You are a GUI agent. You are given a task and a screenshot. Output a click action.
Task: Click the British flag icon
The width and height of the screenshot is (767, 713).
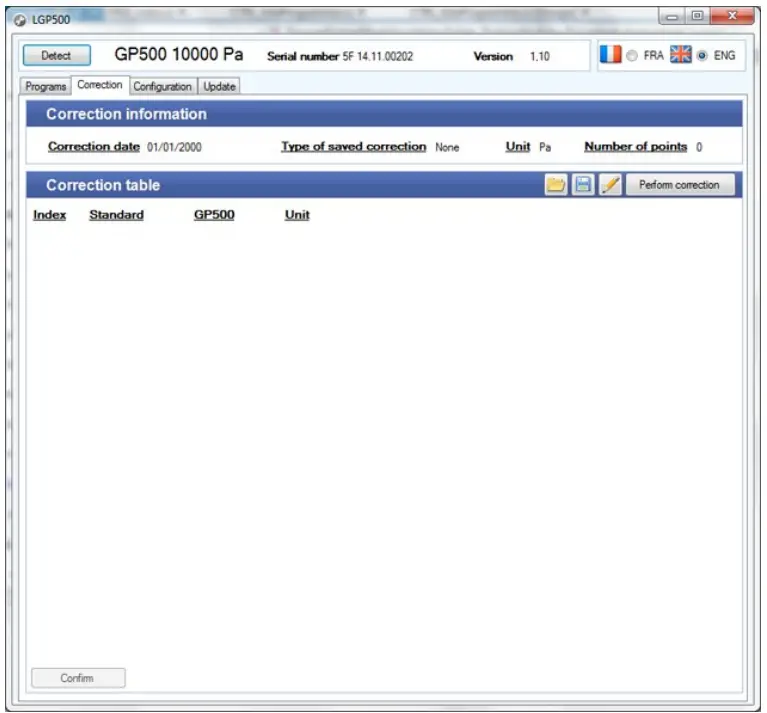[x=680, y=54]
